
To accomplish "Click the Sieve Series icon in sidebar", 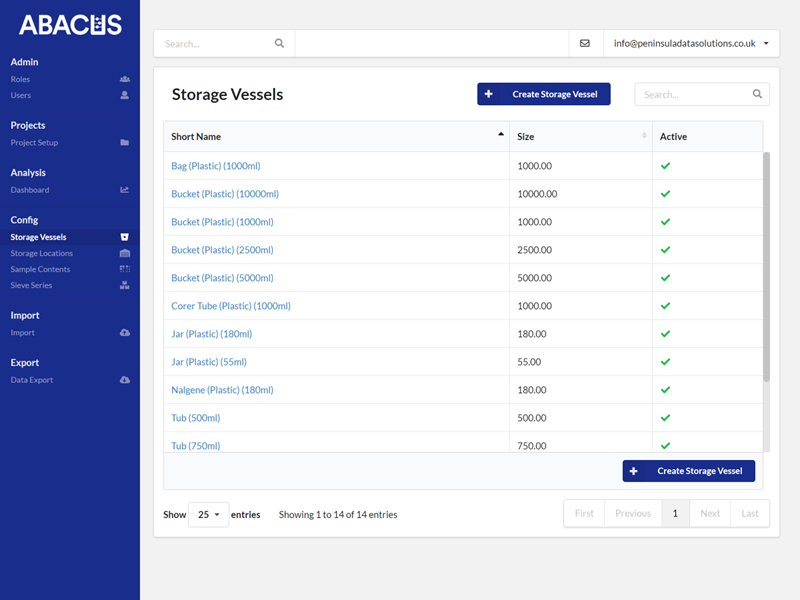I will pos(124,286).
